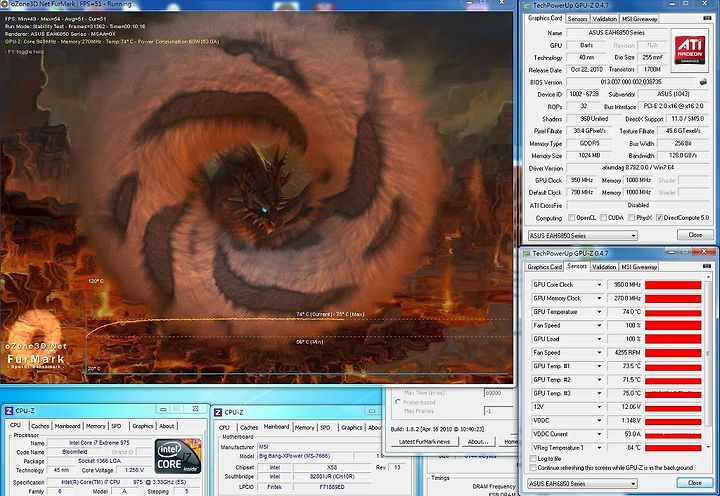Image resolution: width=720 pixels, height=496 pixels.
Task: Open Validation tab in GPU-Z card info window
Action: click(604, 19)
